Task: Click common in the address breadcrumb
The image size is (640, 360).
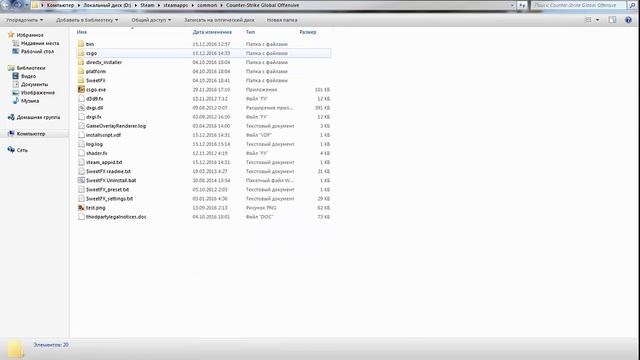Action: (207, 5)
